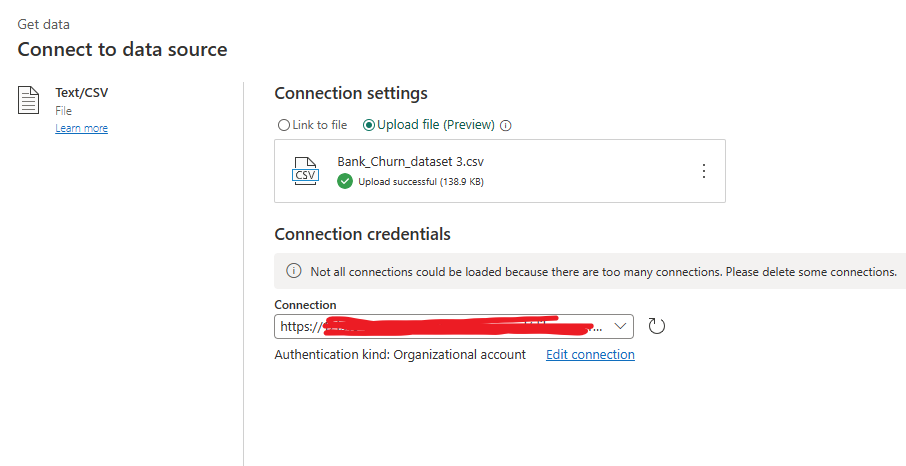Select the Link to file option
The height and width of the screenshot is (466, 906).
[284, 125]
